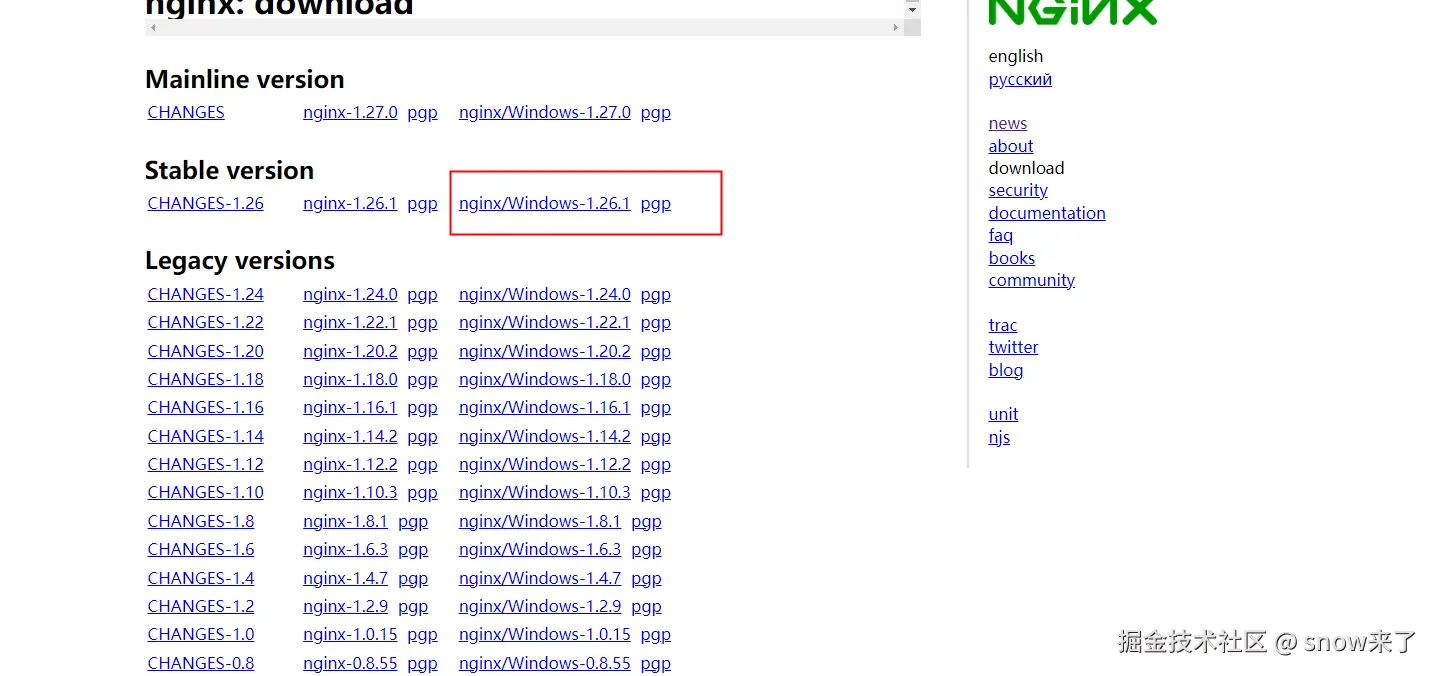The height and width of the screenshot is (676, 1438).
Task: Open the blog link in sidebar
Action: coord(1006,370)
